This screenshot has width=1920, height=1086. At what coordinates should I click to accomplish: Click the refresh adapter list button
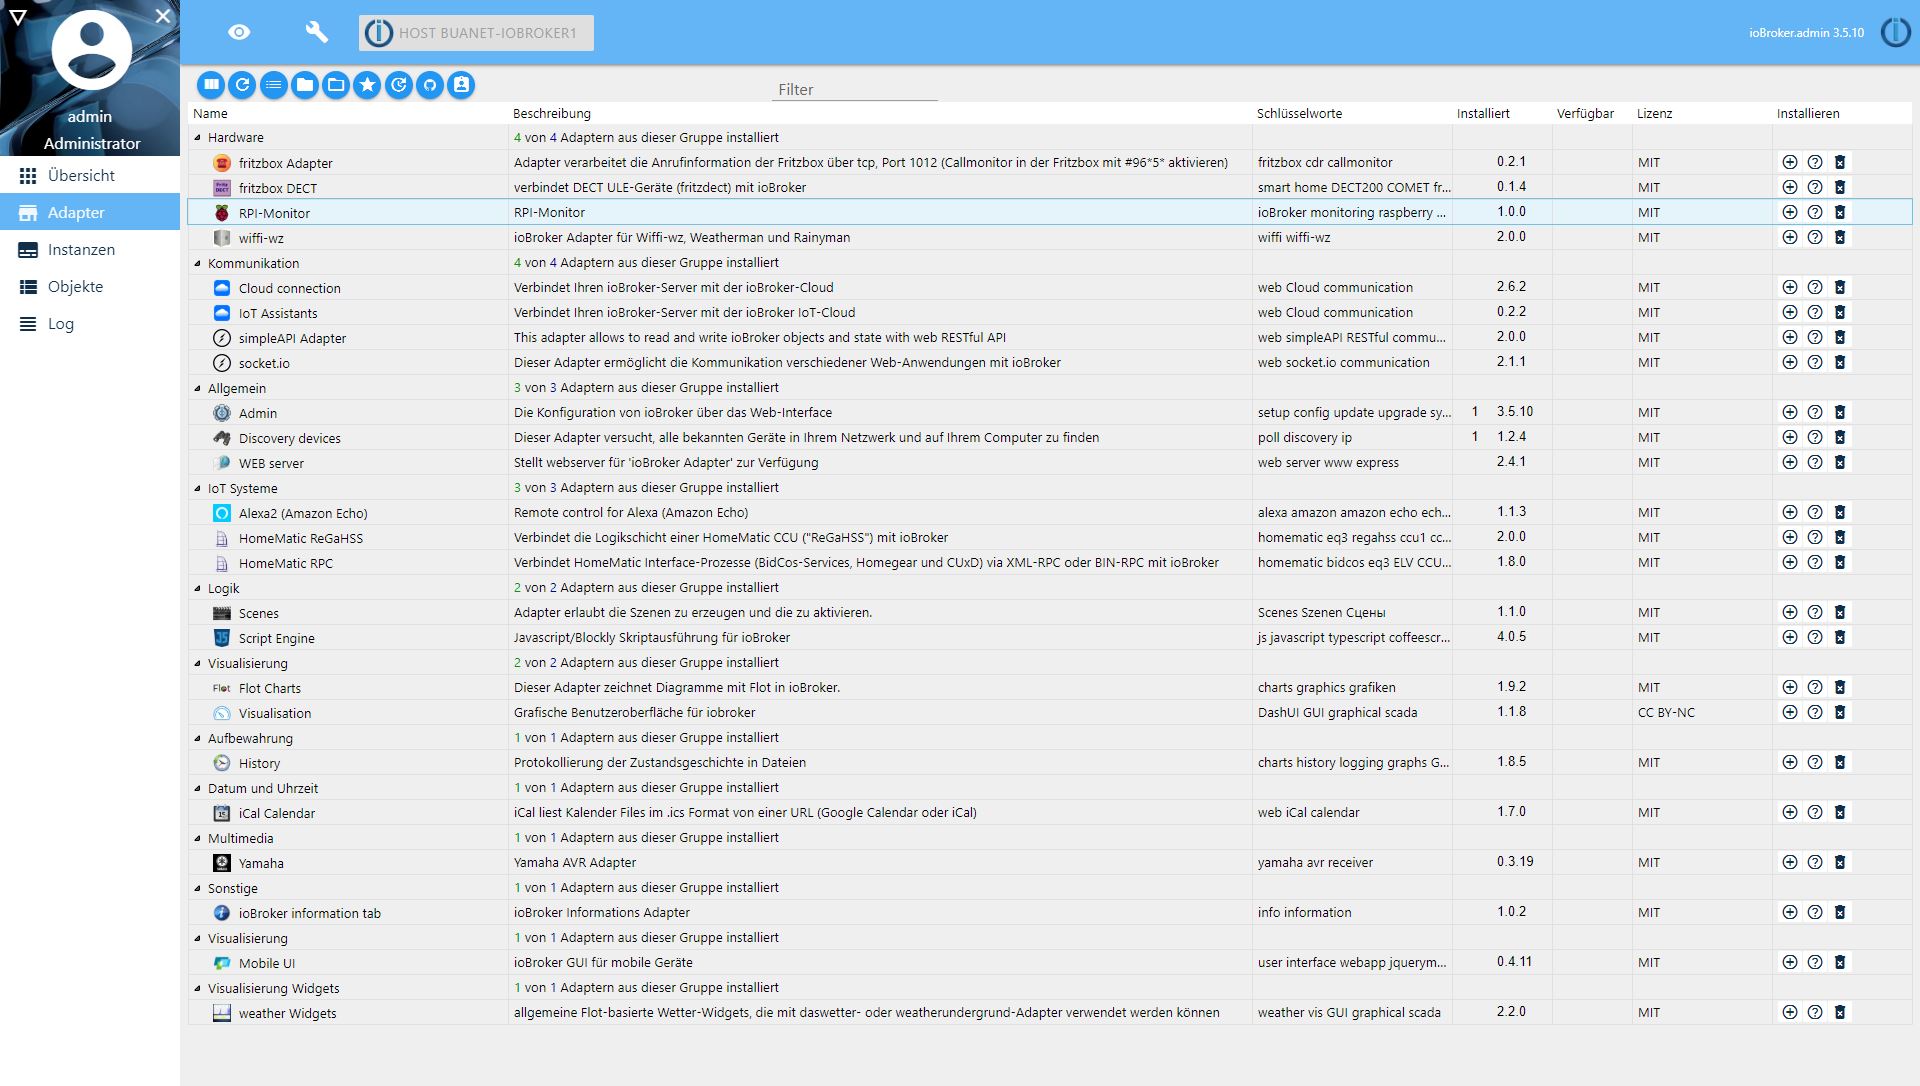242,86
